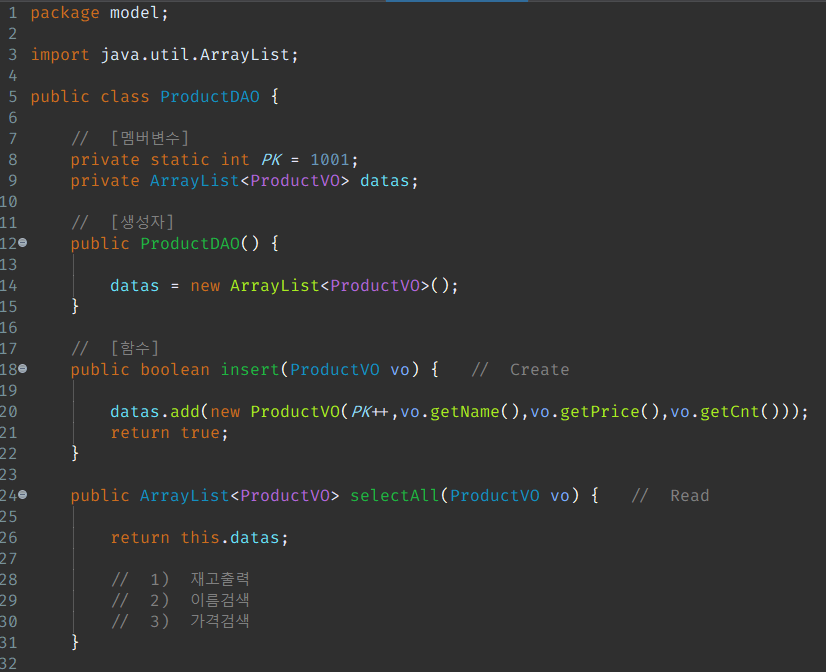Click line number 32 in the gutter
The height and width of the screenshot is (672, 826).
click(8, 664)
